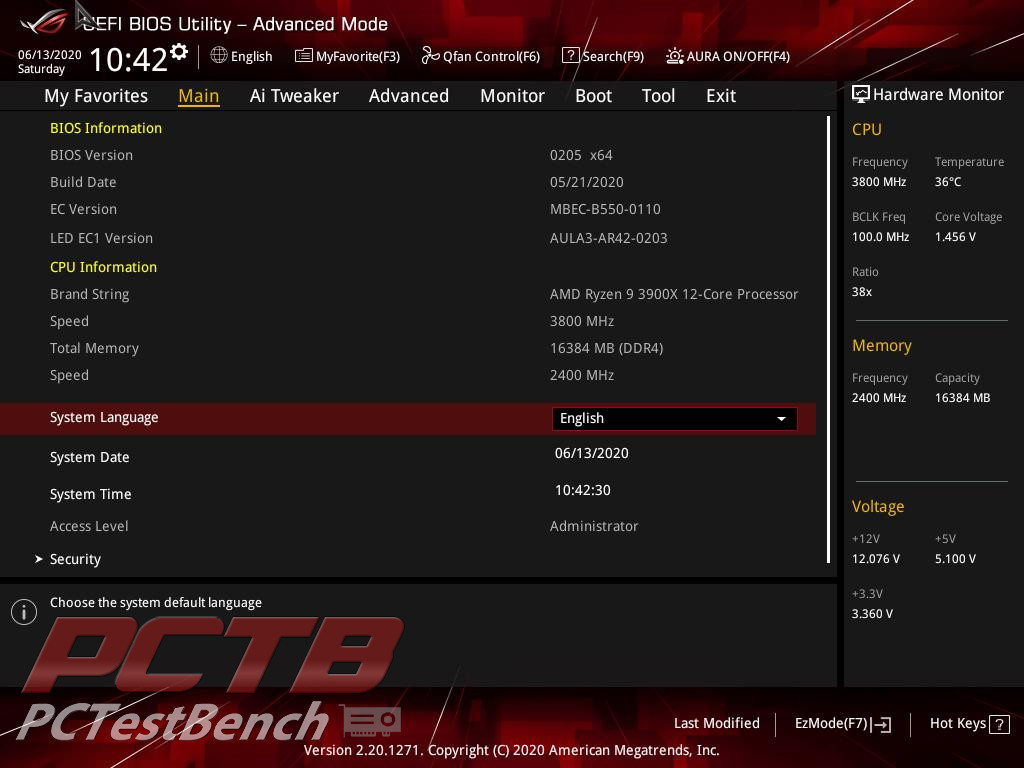Click the System Language dropdown arrow
This screenshot has width=1024, height=768.
point(781,419)
